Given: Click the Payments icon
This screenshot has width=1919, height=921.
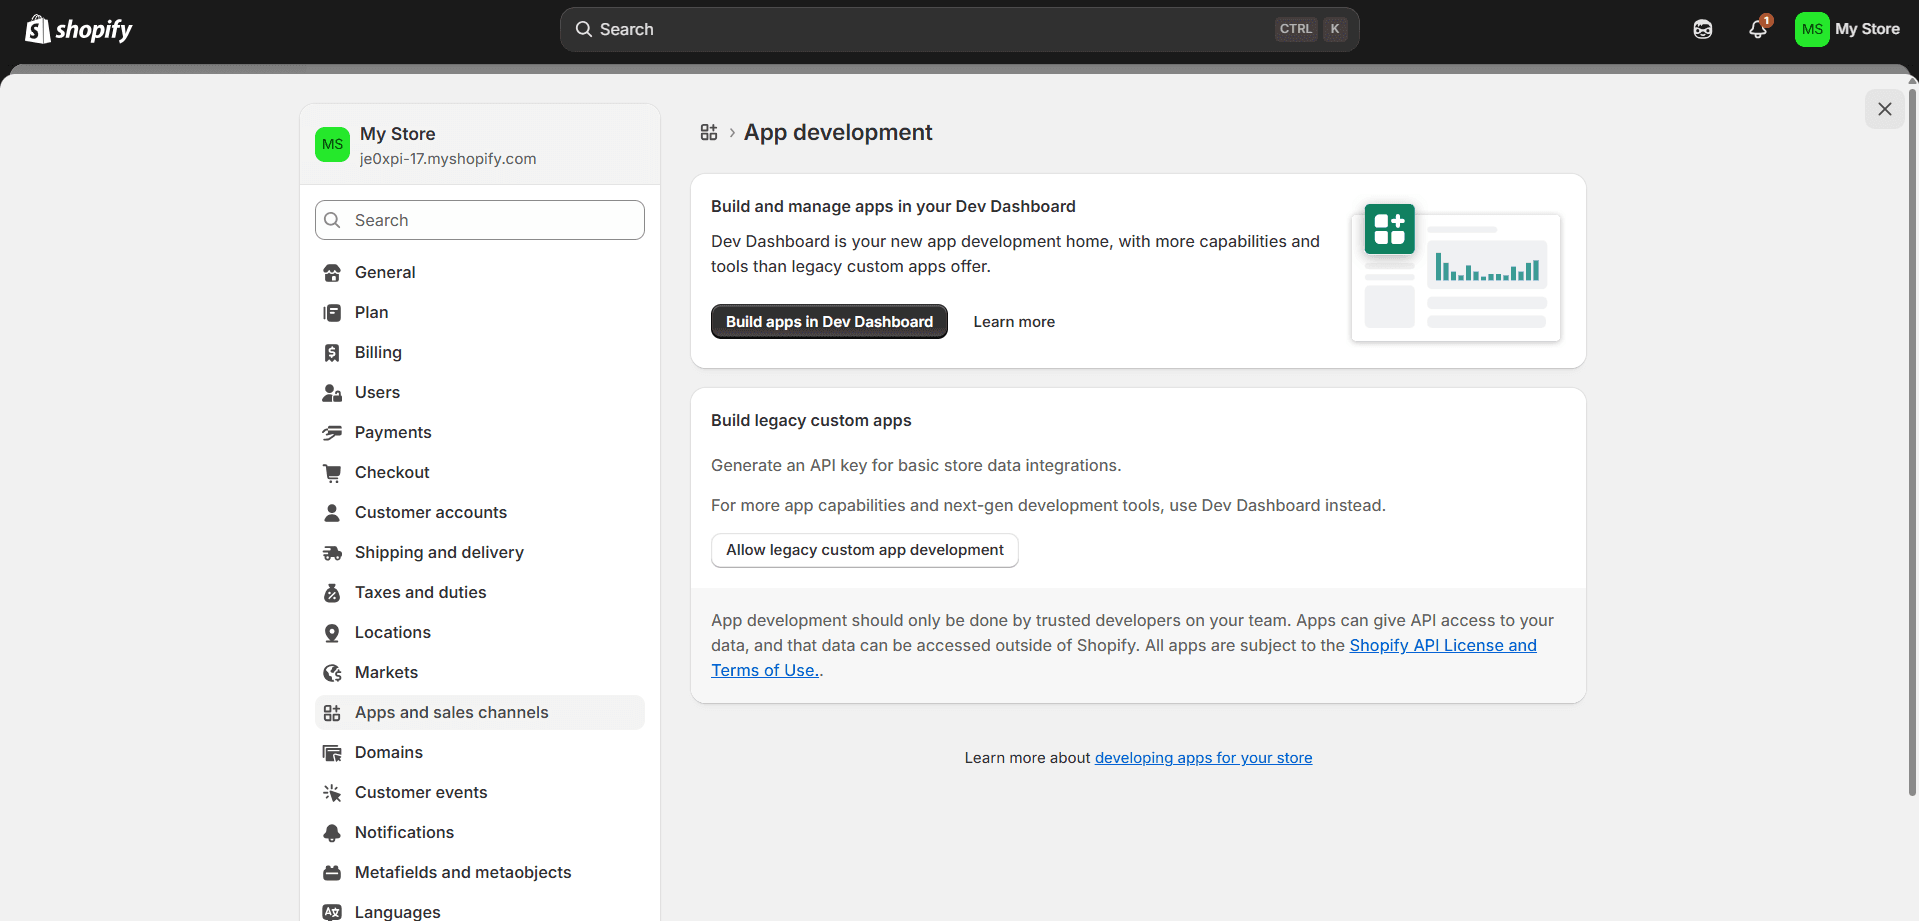Looking at the screenshot, I should click(332, 433).
